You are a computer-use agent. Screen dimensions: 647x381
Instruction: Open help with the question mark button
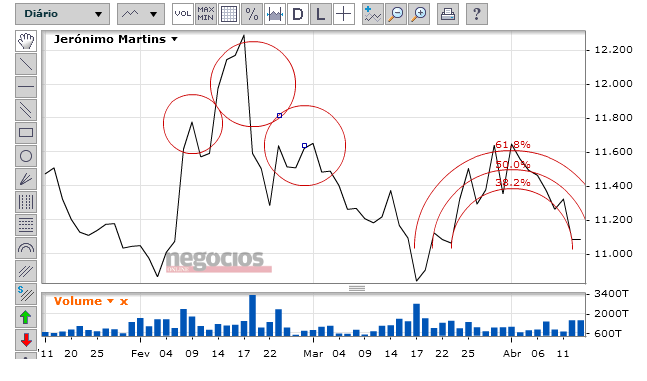point(477,14)
